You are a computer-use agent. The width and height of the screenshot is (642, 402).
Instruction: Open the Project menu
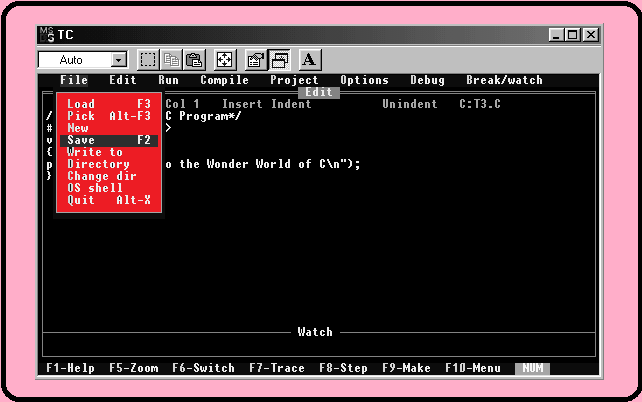point(294,80)
